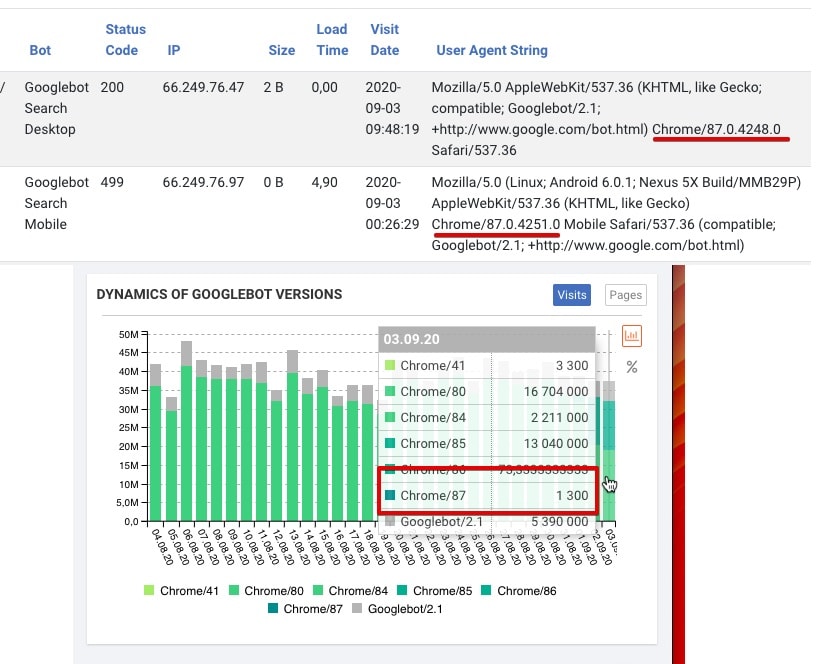Image resolution: width=819 pixels, height=664 pixels.
Task: Select IP address 66.249.76.97
Action: click(203, 182)
